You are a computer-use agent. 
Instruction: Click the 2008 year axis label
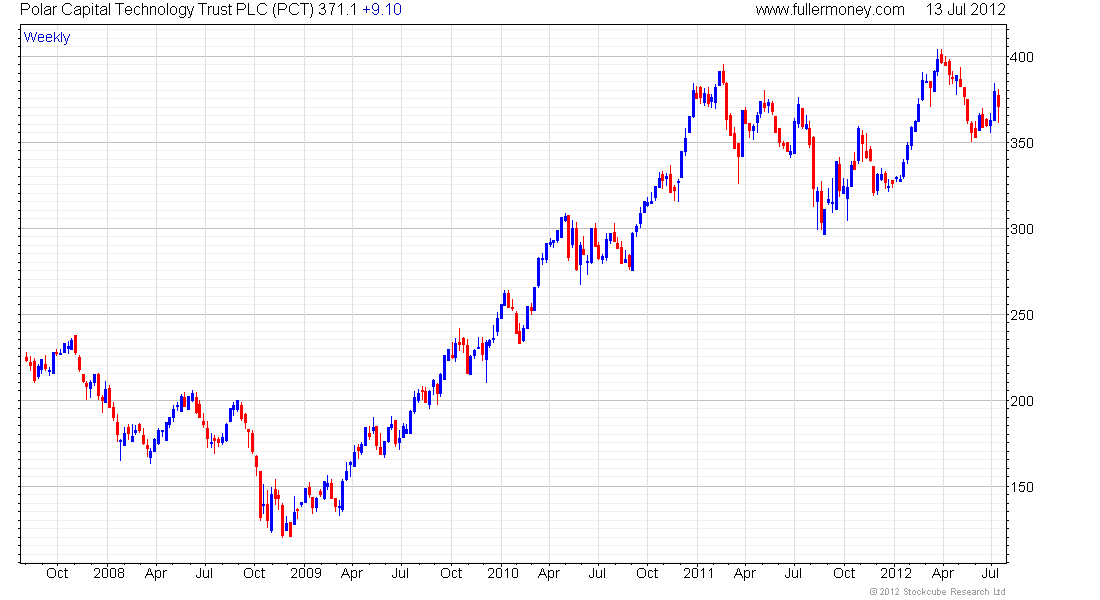pos(109,573)
